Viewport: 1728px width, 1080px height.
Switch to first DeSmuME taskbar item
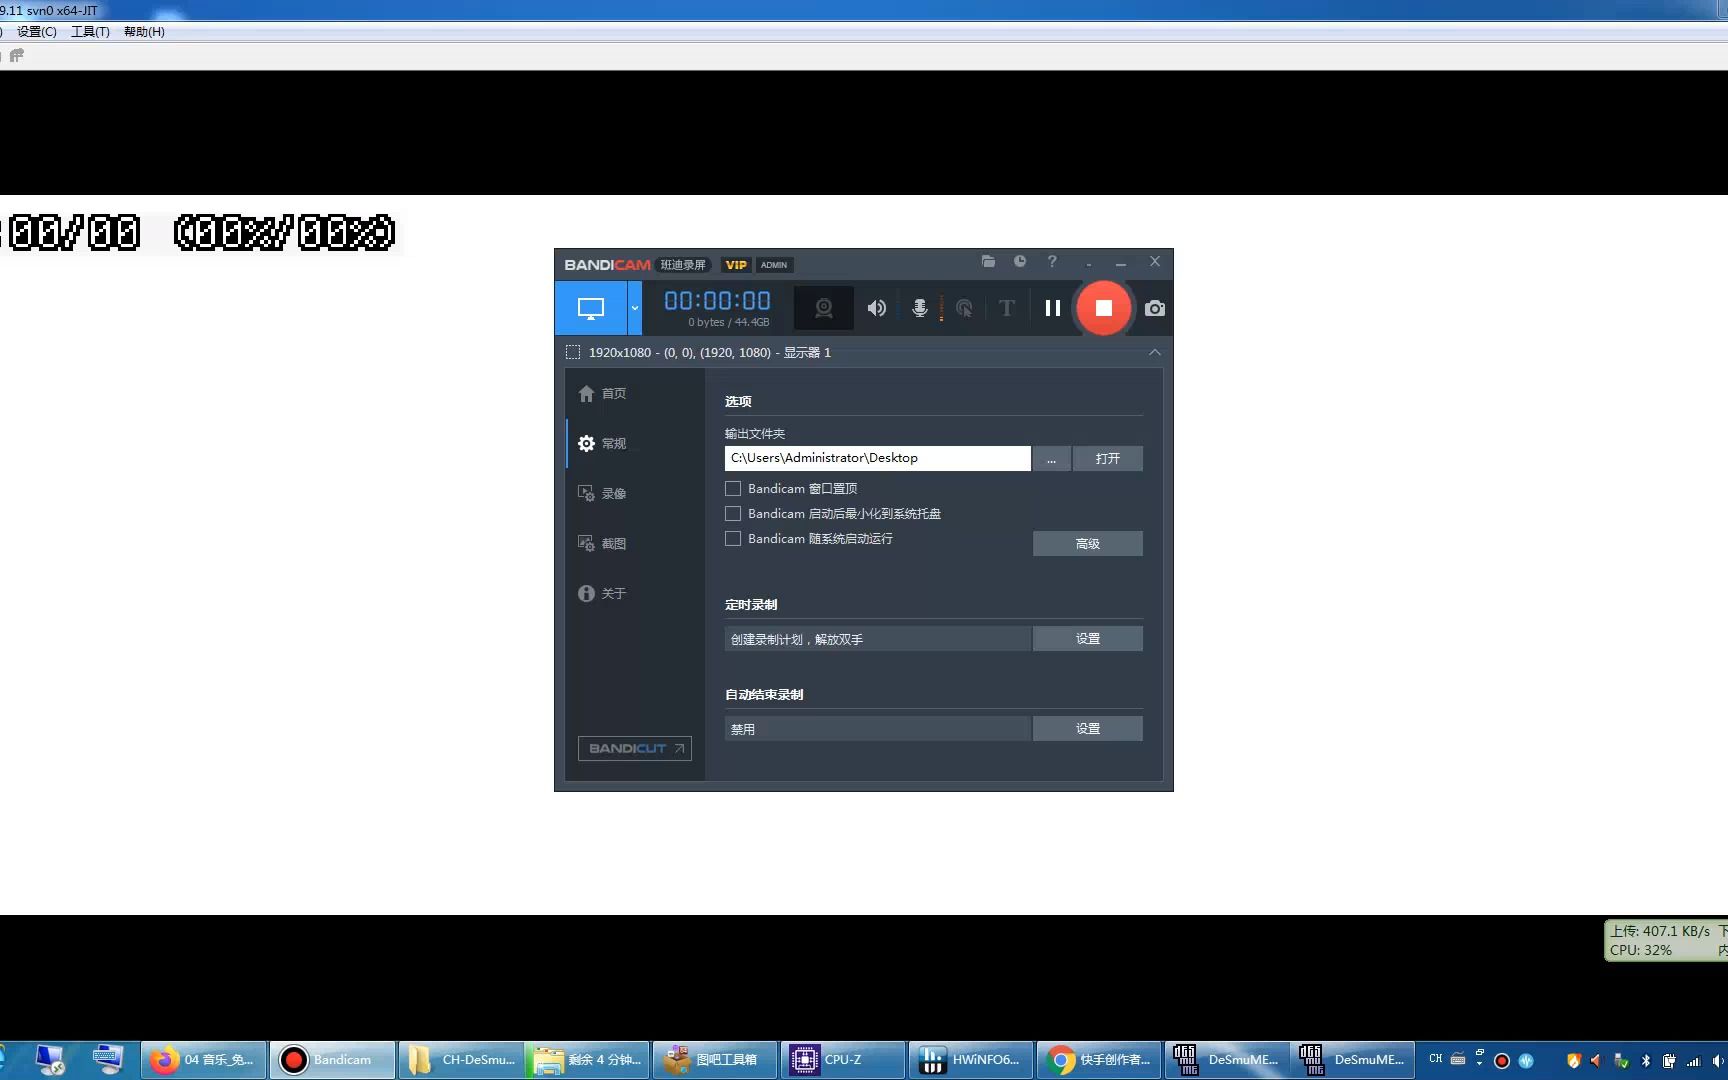coord(1227,1060)
